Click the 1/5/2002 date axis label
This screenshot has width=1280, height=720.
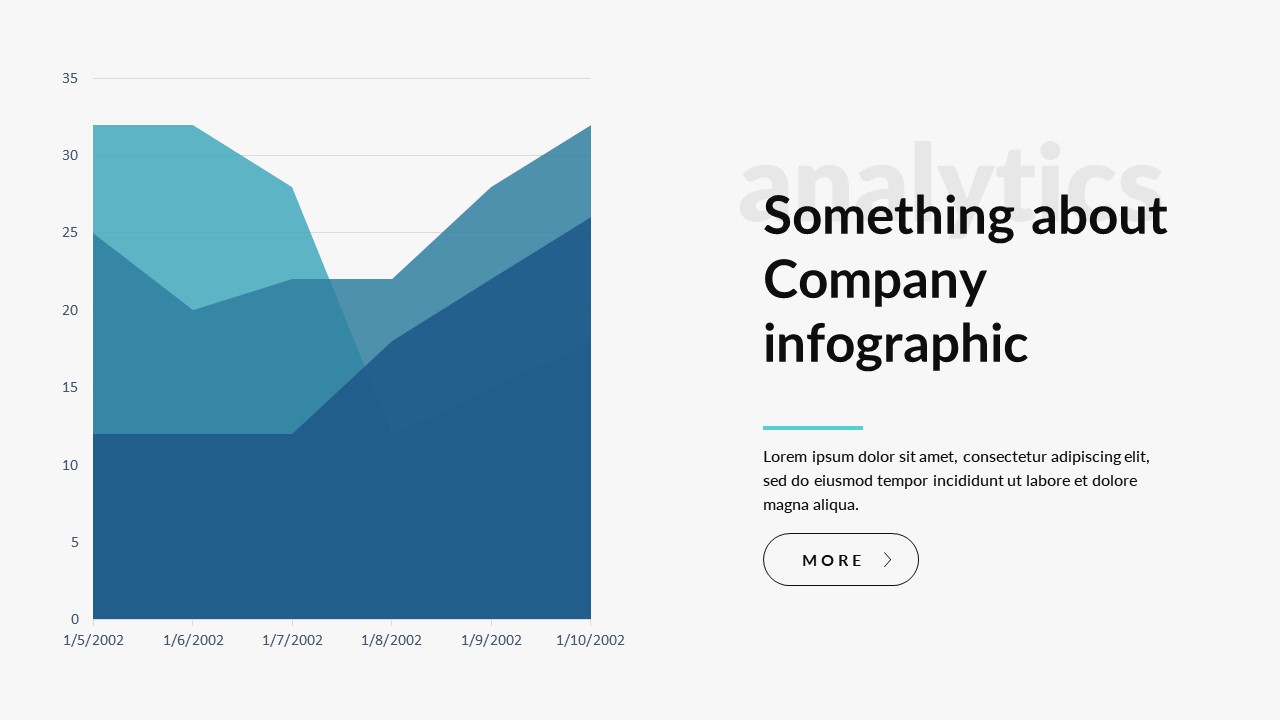[93, 640]
